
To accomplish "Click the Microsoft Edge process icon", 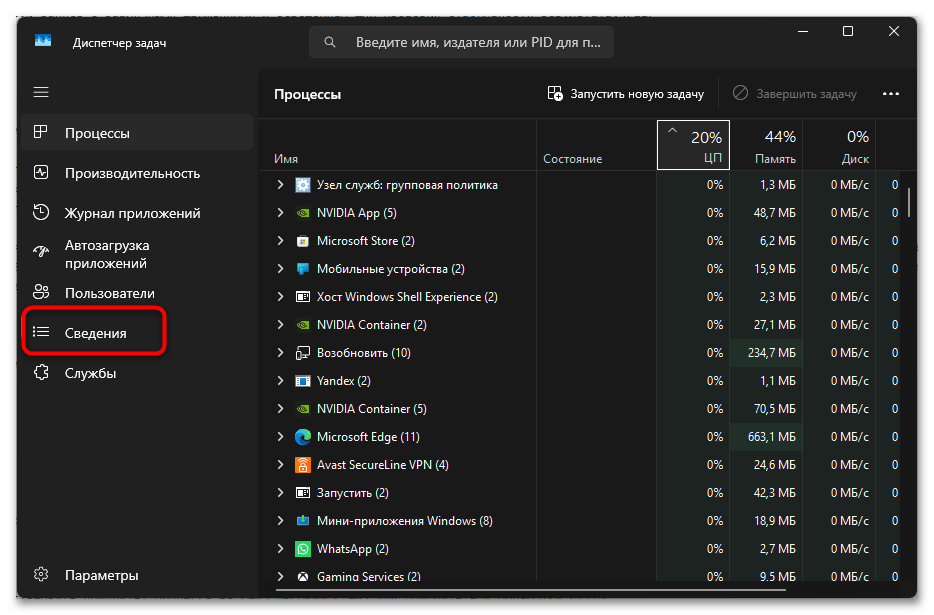I will click(303, 437).
